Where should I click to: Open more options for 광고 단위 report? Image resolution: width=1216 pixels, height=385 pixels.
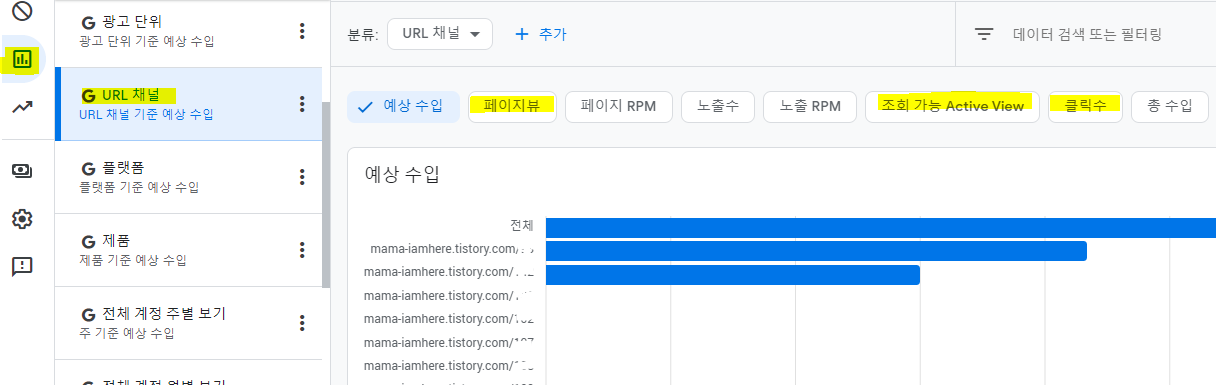tap(302, 31)
